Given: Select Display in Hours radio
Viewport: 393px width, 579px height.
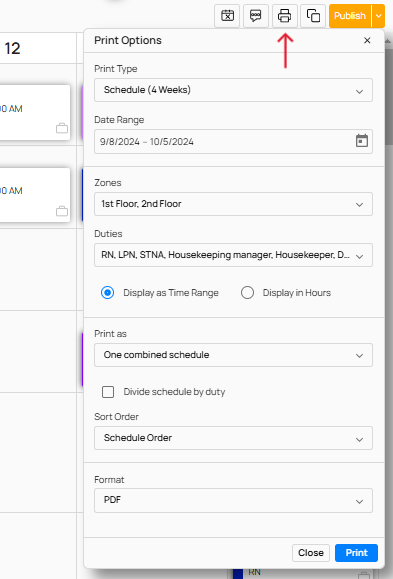Looking at the screenshot, I should (247, 293).
